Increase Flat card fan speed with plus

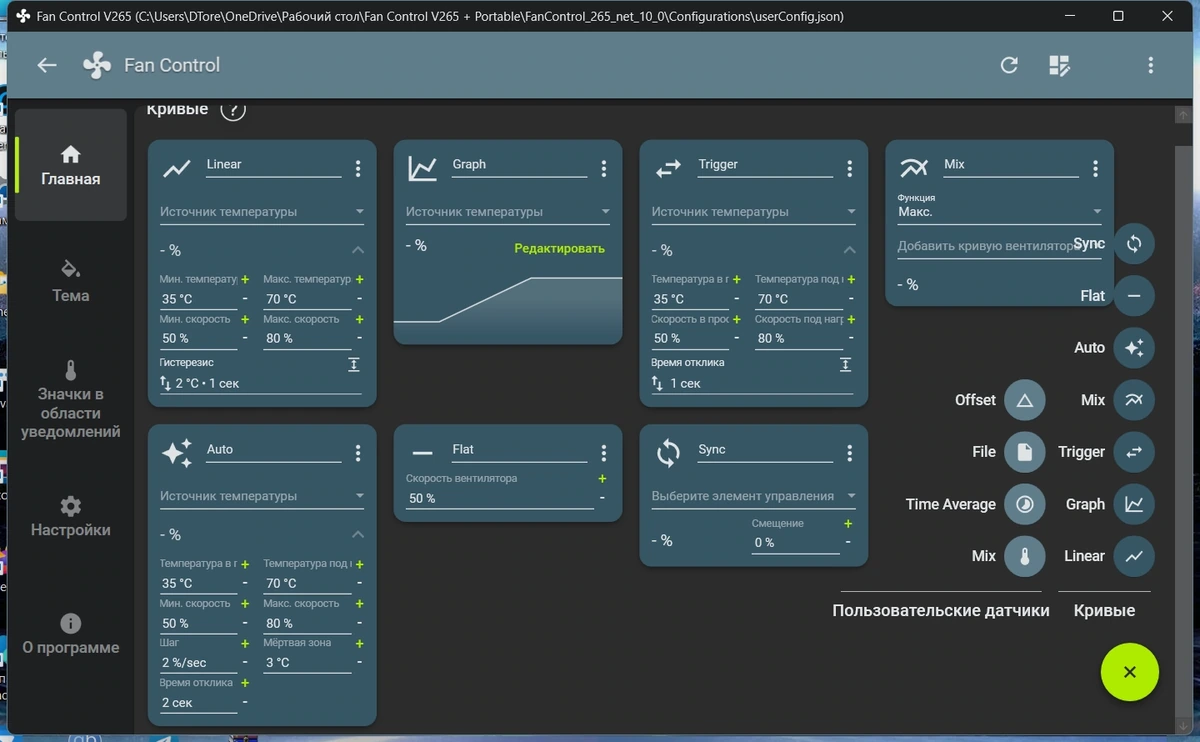click(x=602, y=479)
